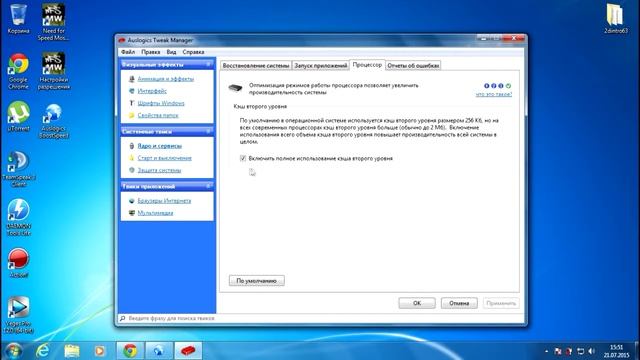640x360 pixels.
Task: Select the red Action! desktop icon
Action: [x=18, y=263]
